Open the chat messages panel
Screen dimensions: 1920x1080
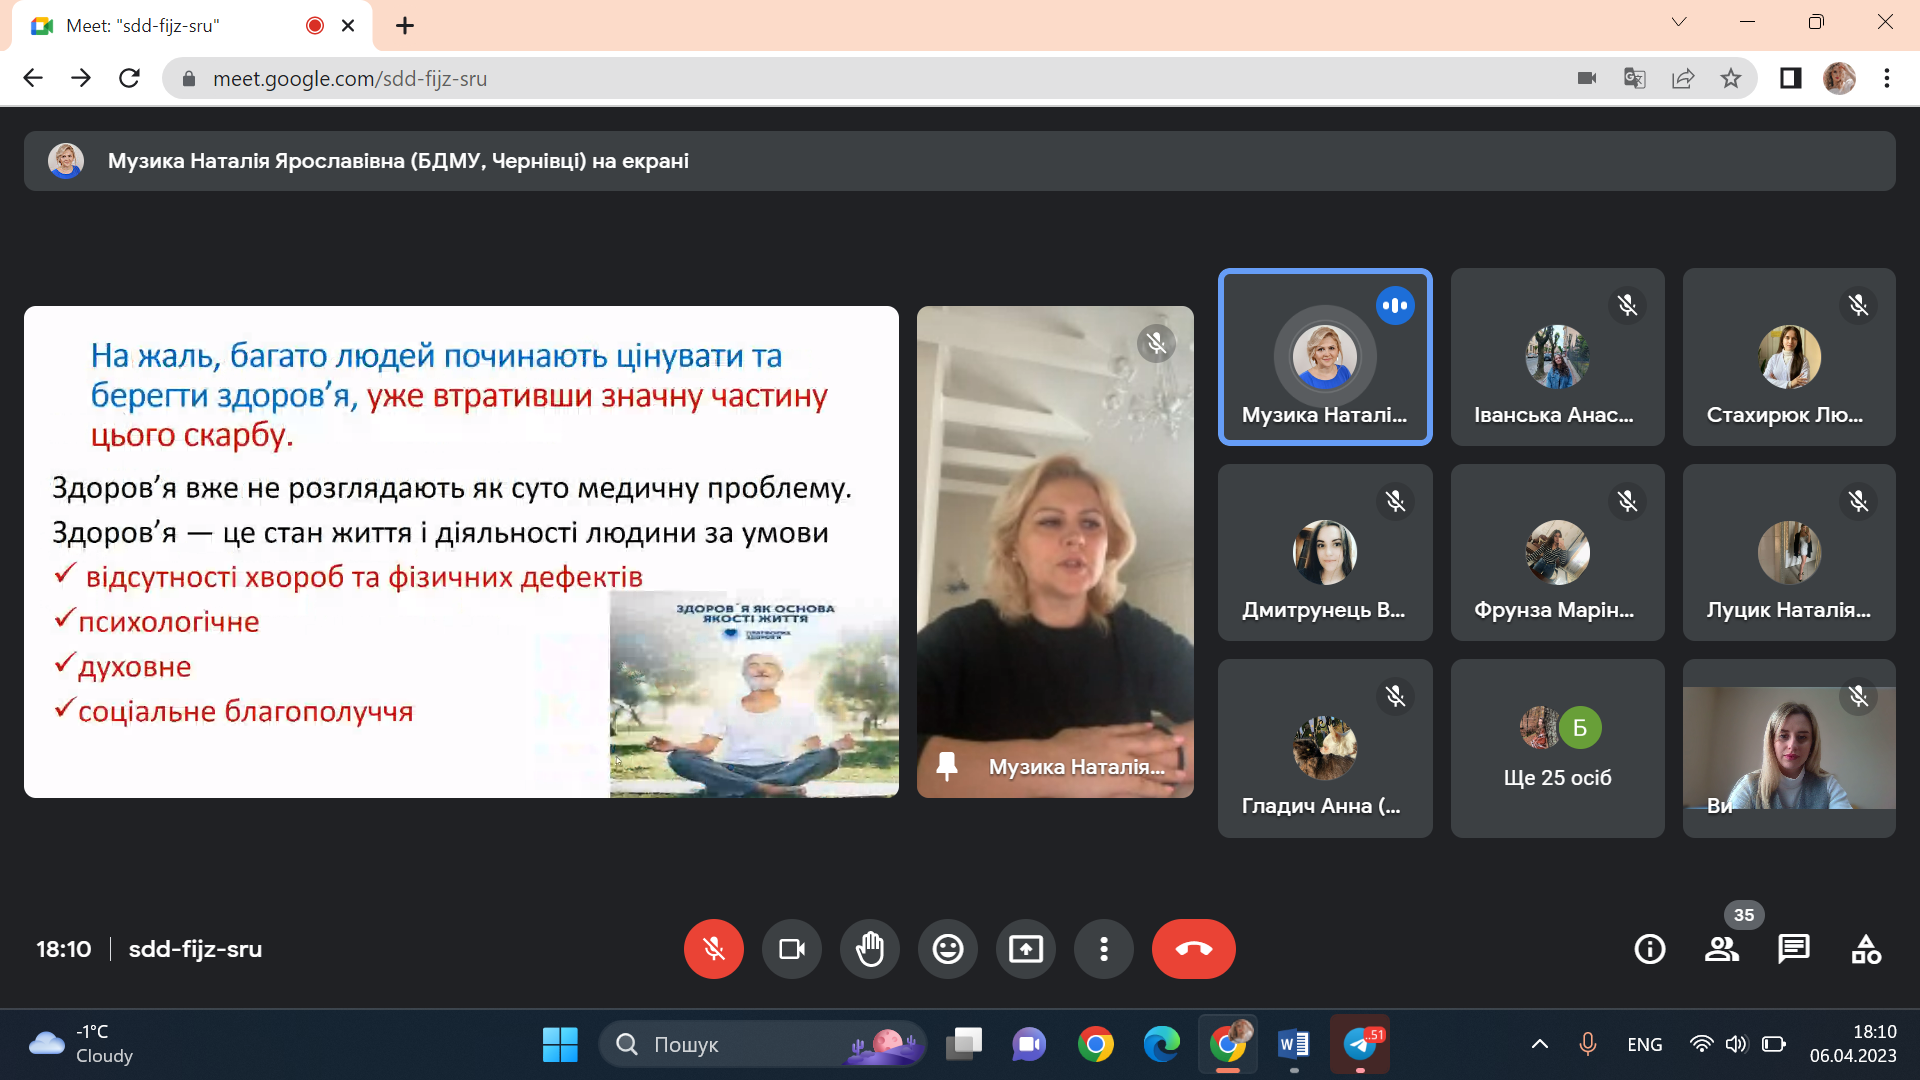tap(1793, 948)
